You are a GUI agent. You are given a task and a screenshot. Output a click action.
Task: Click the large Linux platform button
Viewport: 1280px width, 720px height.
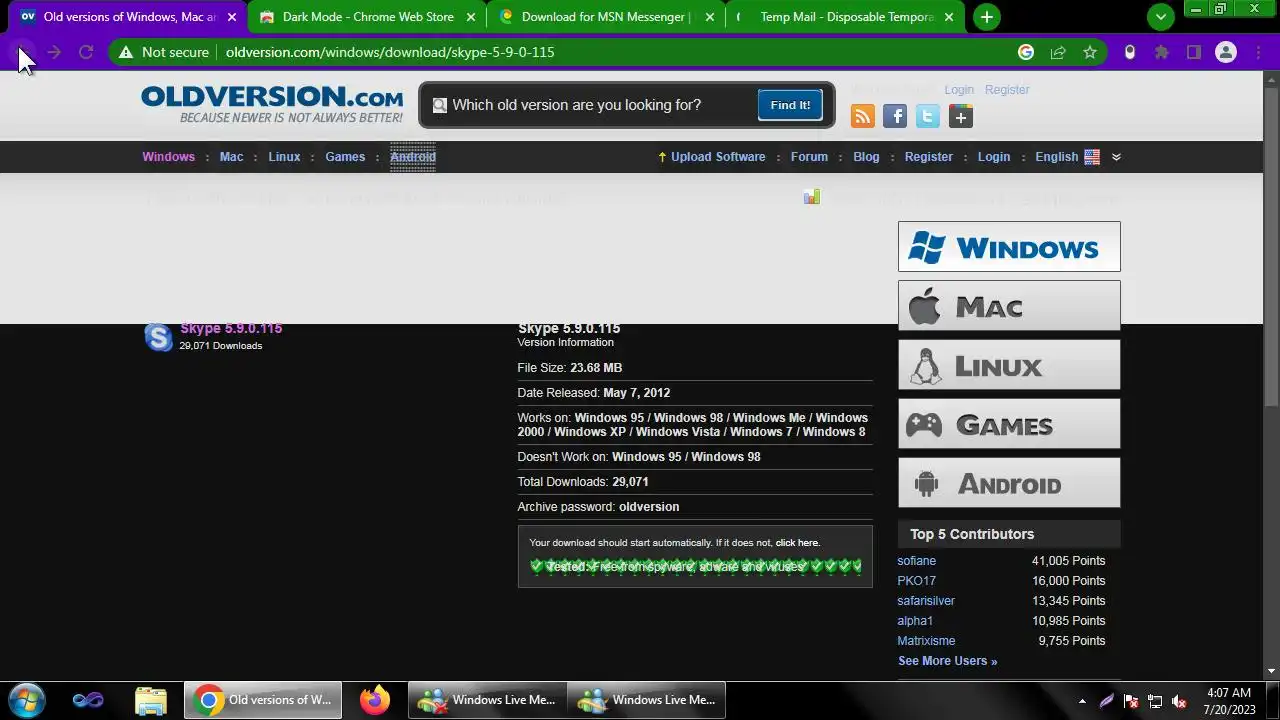click(1009, 365)
